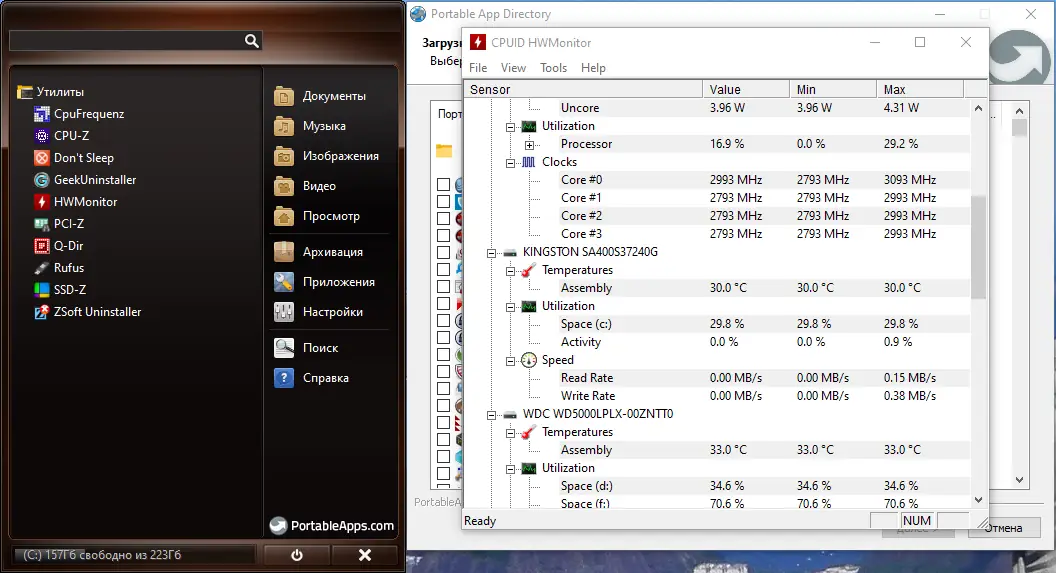Collapse KINGSTON Temperatures node
Image resolution: width=1056 pixels, height=573 pixels.
coord(510,271)
